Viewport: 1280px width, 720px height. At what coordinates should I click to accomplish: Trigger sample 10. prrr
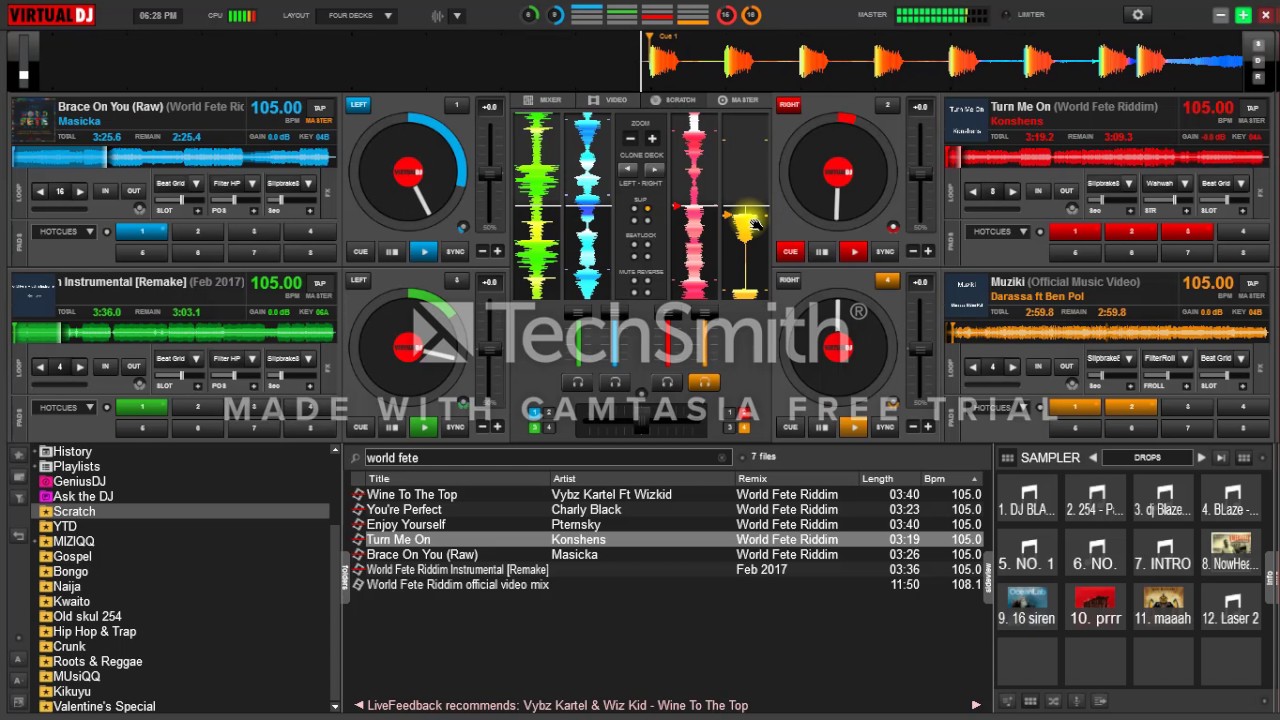pyautogui.click(x=1096, y=607)
